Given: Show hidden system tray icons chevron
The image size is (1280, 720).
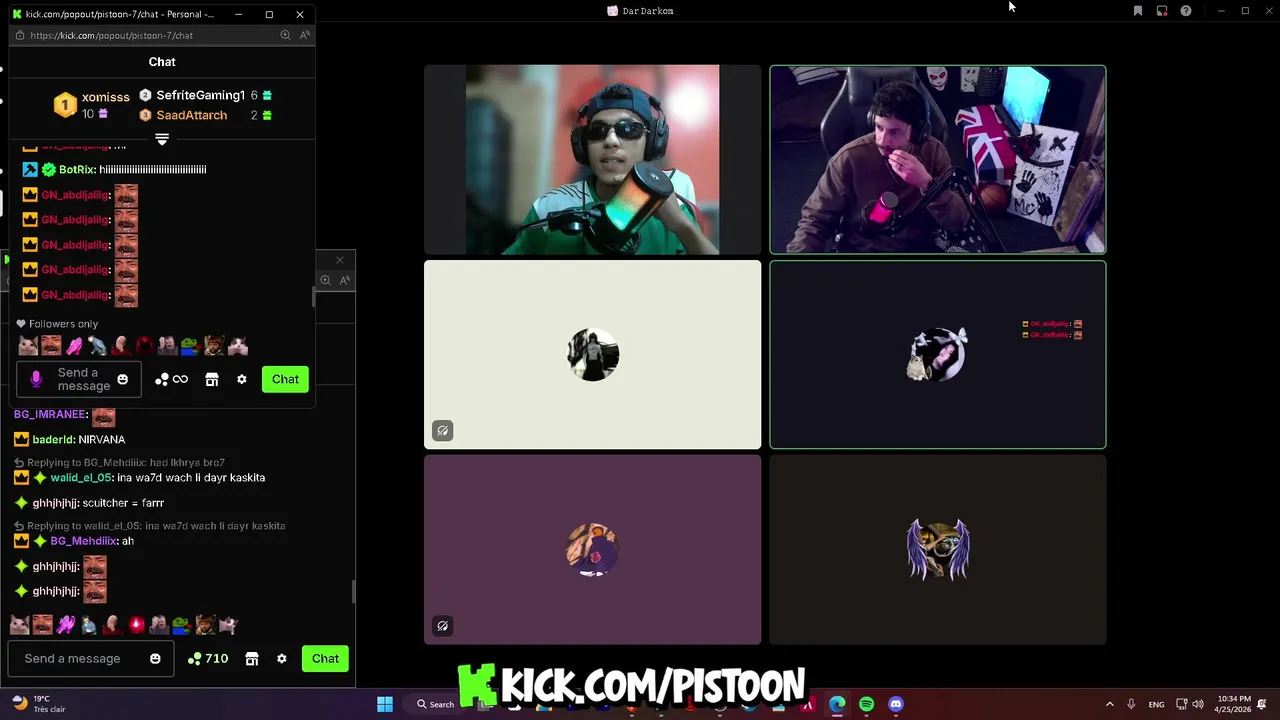Looking at the screenshot, I should [1109, 704].
